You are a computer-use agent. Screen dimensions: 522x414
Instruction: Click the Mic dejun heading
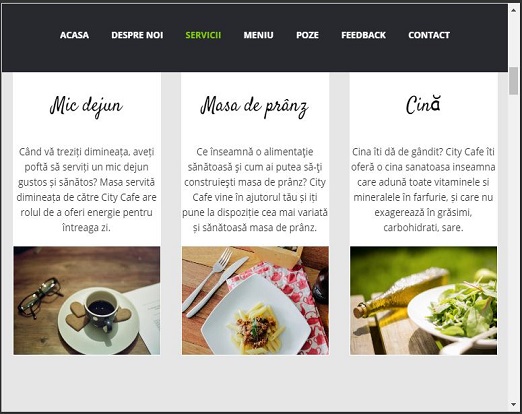point(86,106)
